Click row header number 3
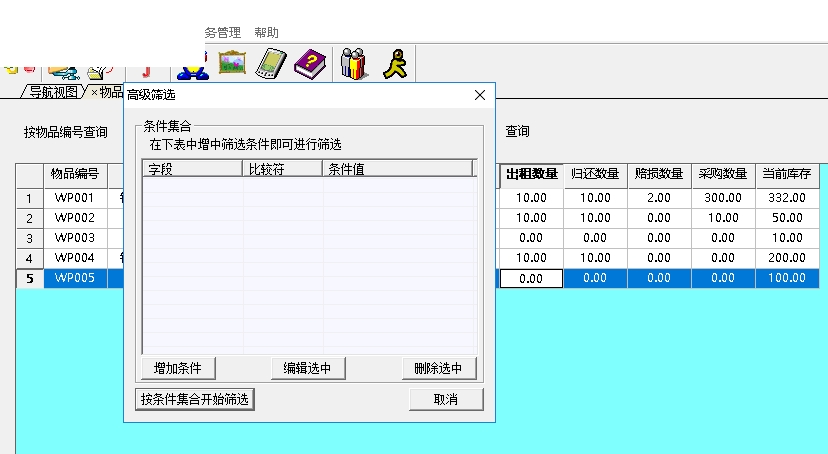 point(30,239)
